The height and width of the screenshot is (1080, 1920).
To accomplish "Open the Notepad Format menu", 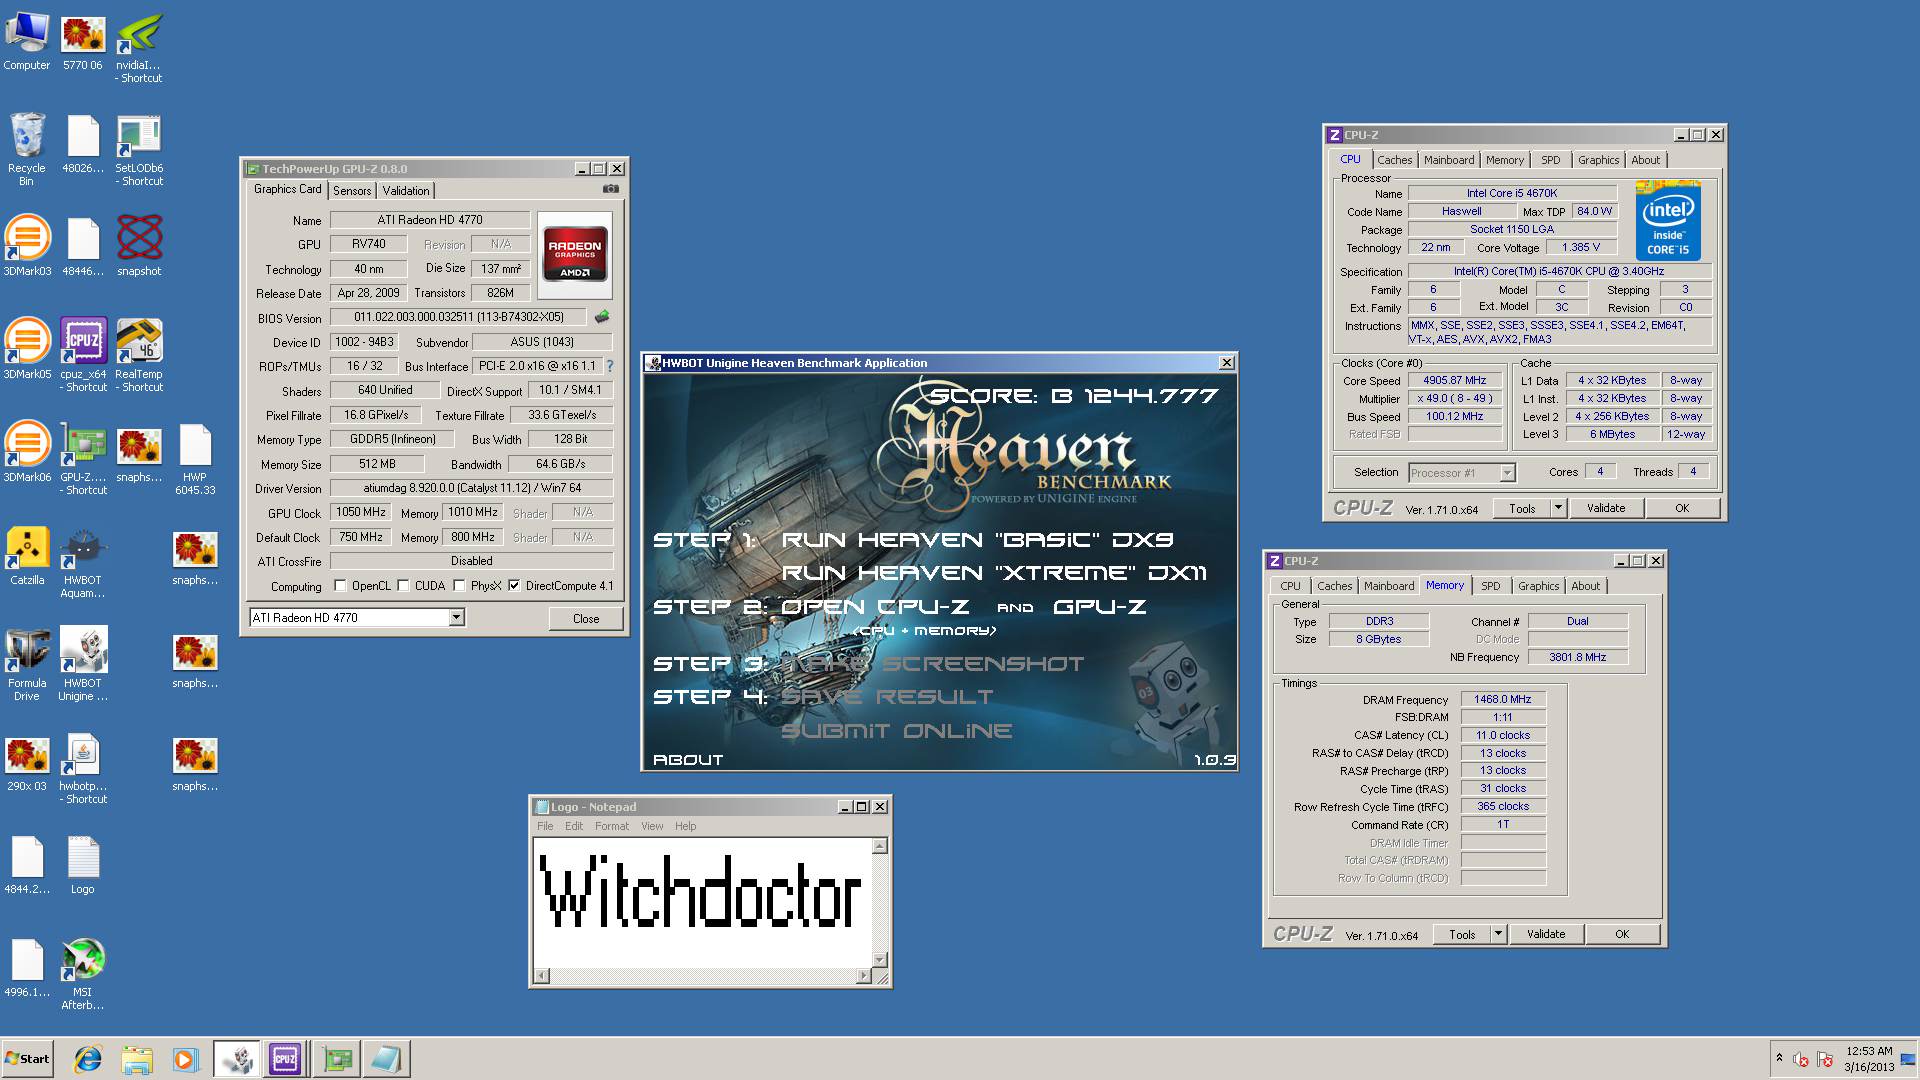I will 612,826.
